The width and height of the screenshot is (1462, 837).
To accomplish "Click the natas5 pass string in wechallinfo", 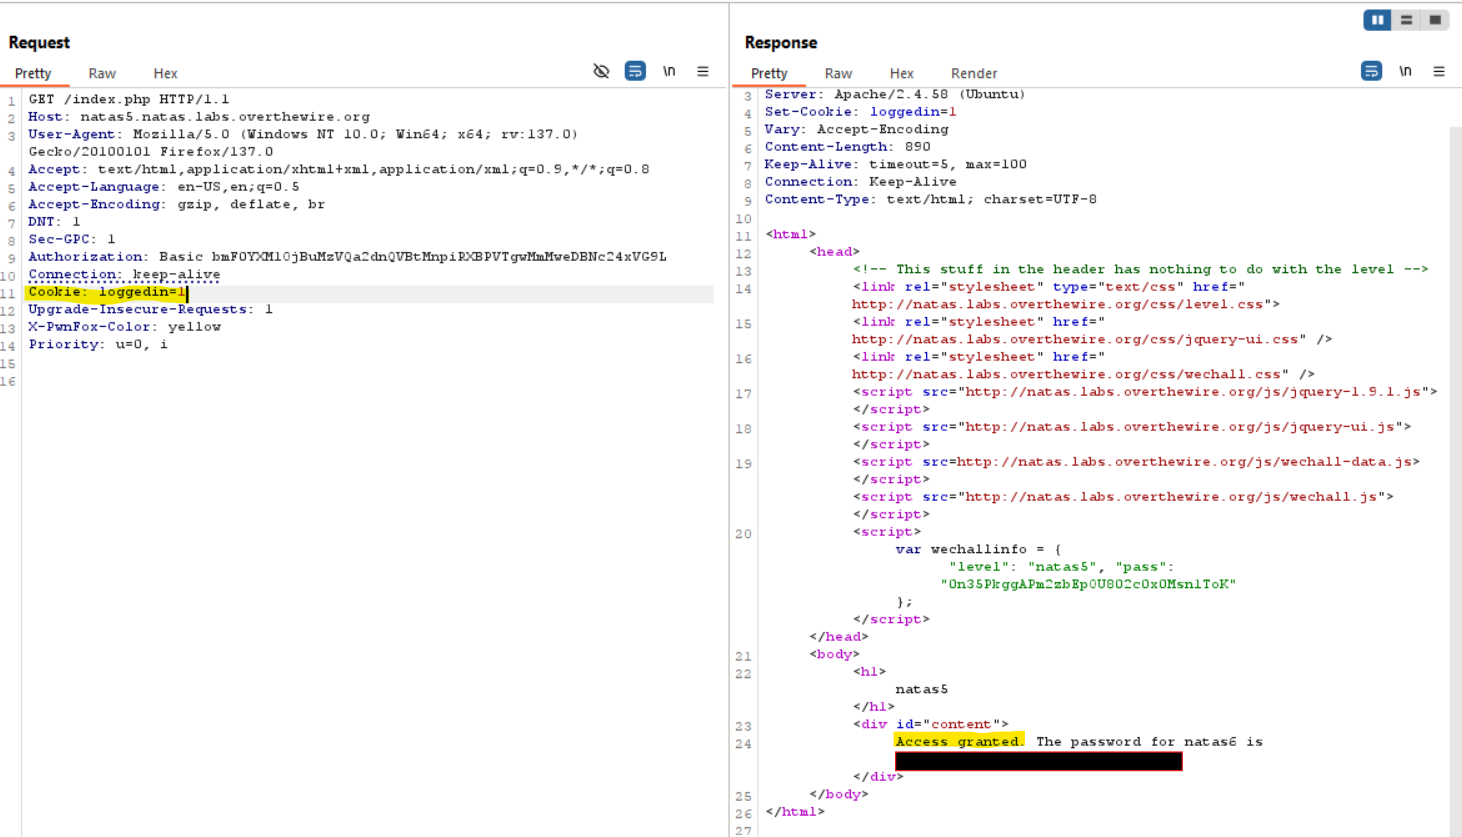I will (x=1088, y=584).
